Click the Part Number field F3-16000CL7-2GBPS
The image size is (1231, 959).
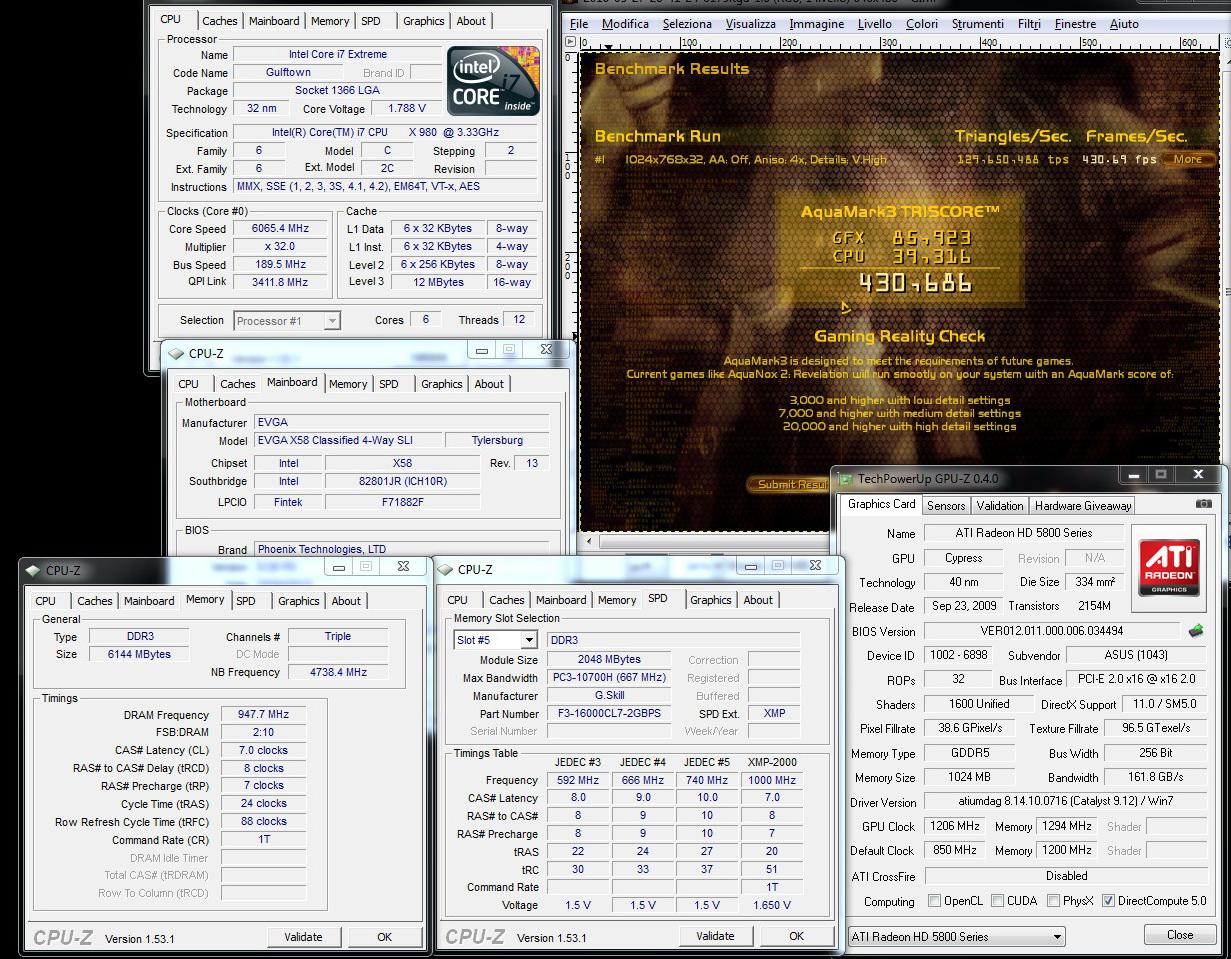[611, 714]
